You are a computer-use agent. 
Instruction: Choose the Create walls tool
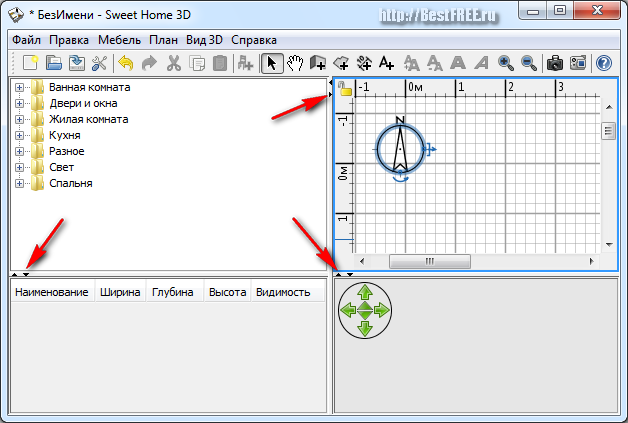(318, 63)
